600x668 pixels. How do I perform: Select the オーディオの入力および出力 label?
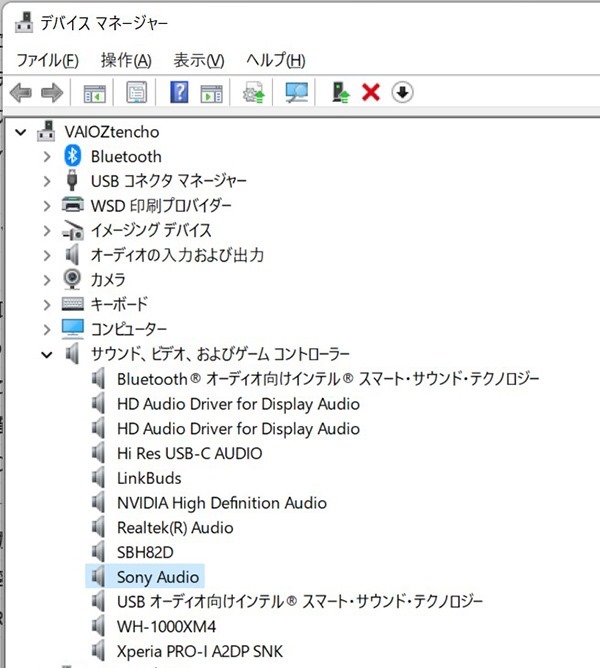click(177, 255)
